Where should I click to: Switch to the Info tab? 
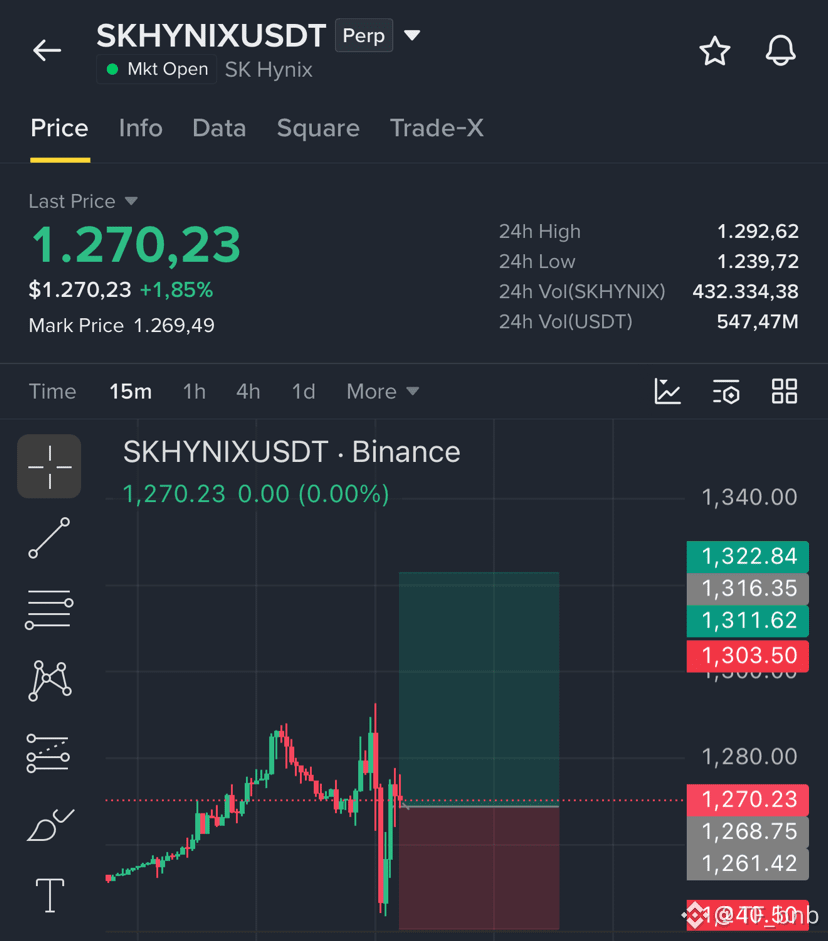point(140,128)
